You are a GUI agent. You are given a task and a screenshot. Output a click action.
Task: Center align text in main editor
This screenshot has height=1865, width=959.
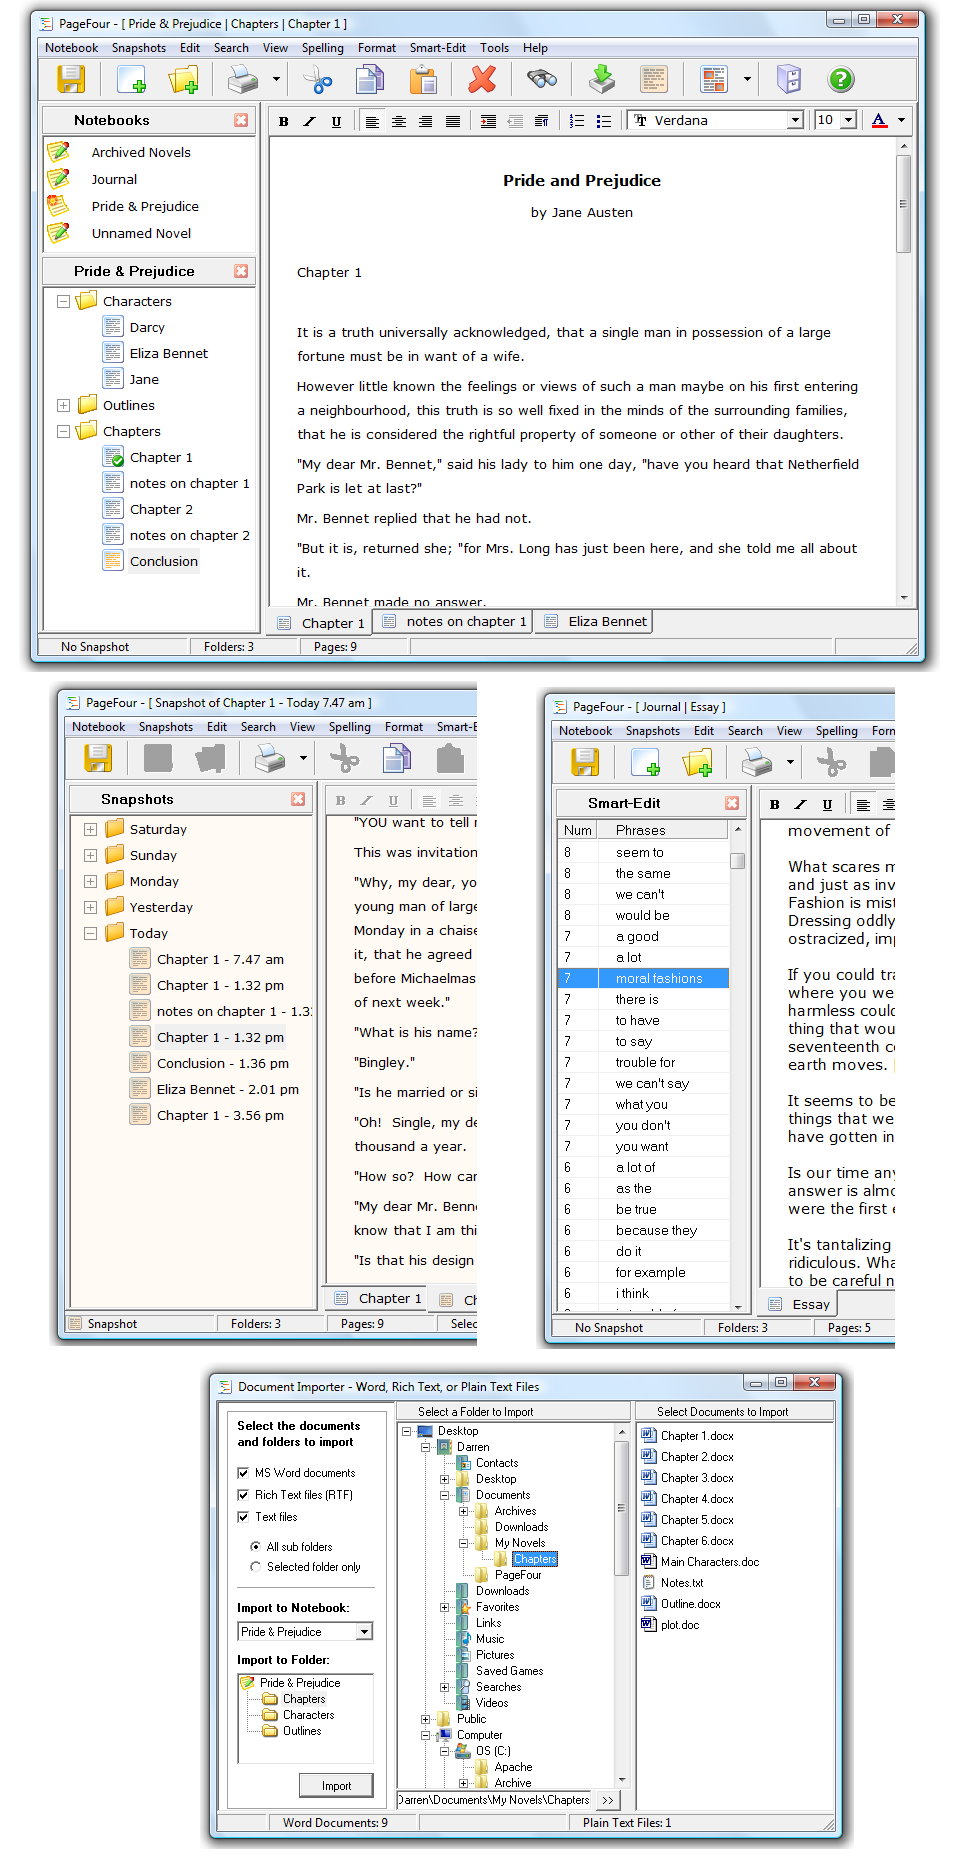(399, 121)
